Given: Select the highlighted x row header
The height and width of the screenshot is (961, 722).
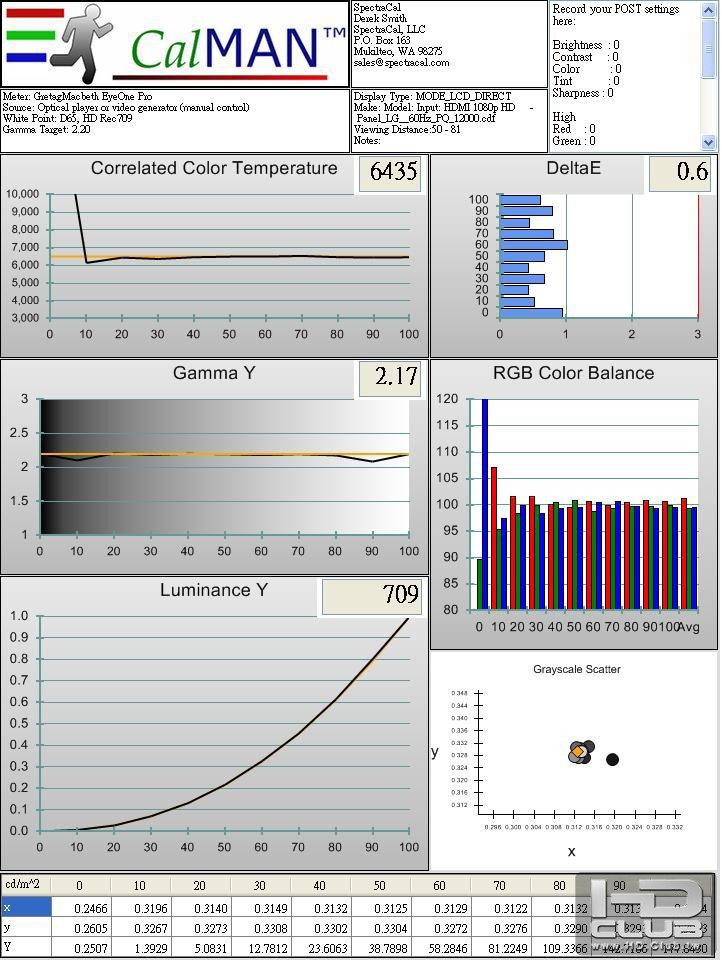Looking at the screenshot, I should [x=26, y=908].
